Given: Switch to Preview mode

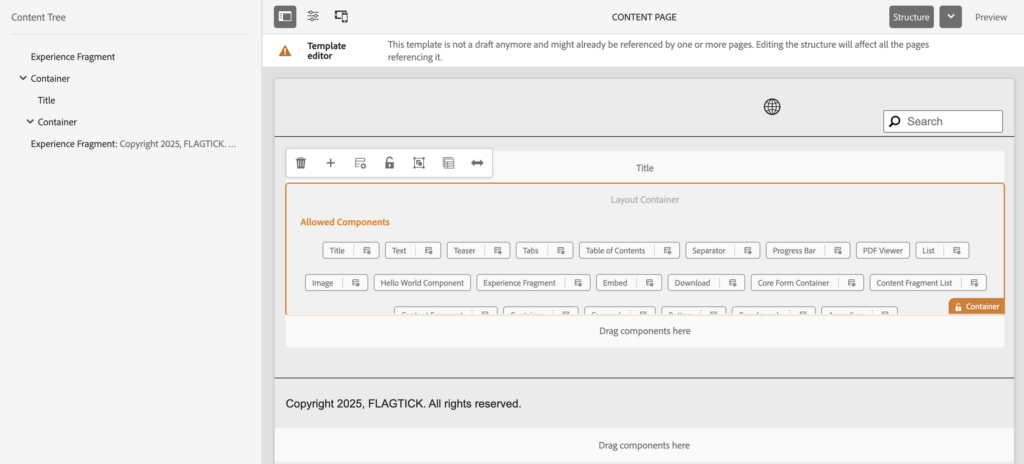Looking at the screenshot, I should click(990, 17).
